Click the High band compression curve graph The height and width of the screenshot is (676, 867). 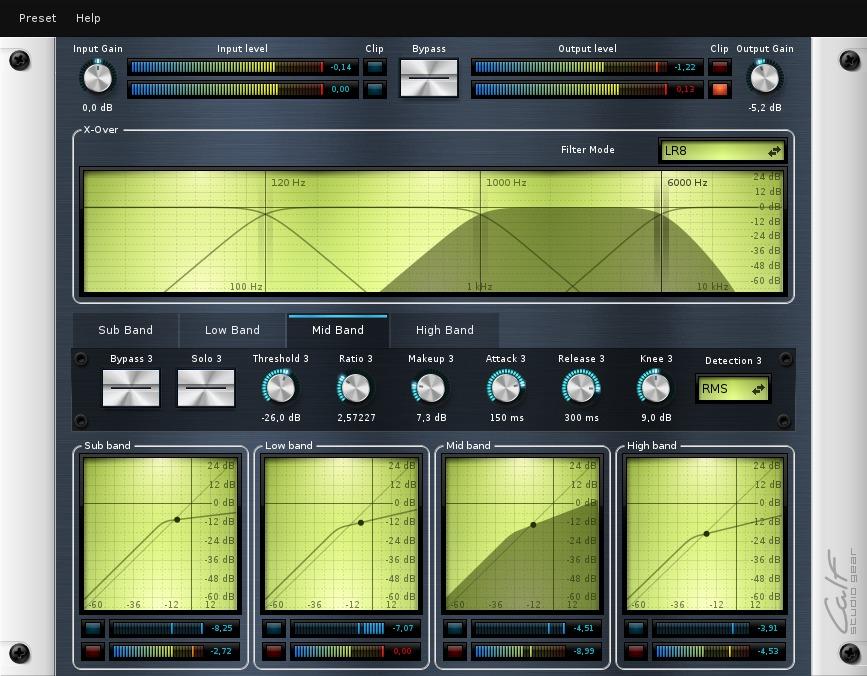704,534
